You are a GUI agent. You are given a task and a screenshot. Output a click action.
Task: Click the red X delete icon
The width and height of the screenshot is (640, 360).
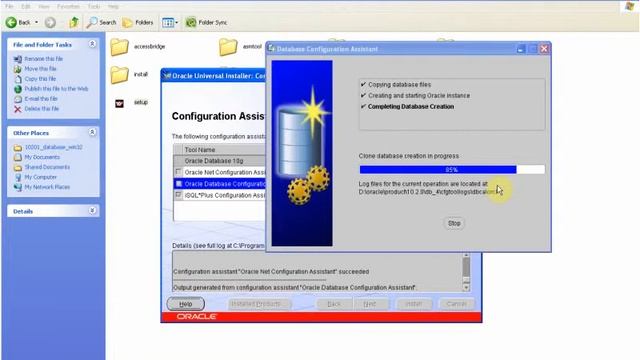pos(18,109)
